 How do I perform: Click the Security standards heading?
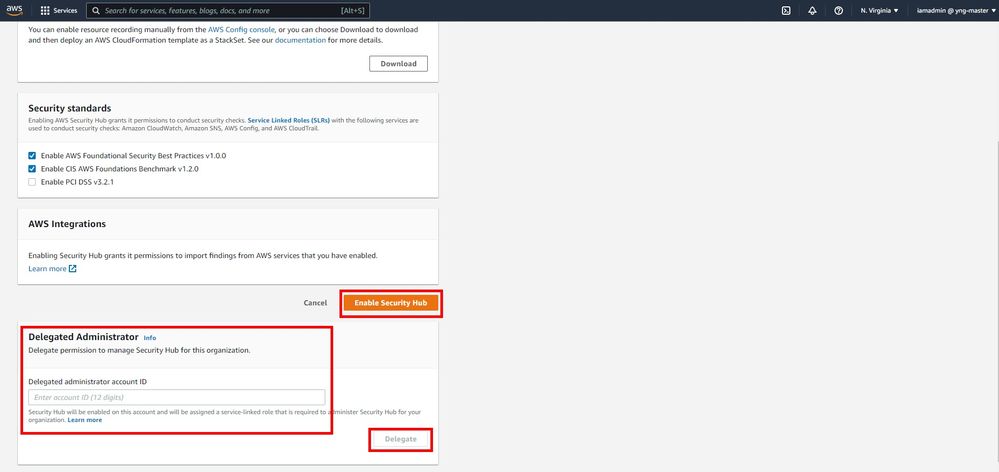click(x=70, y=108)
